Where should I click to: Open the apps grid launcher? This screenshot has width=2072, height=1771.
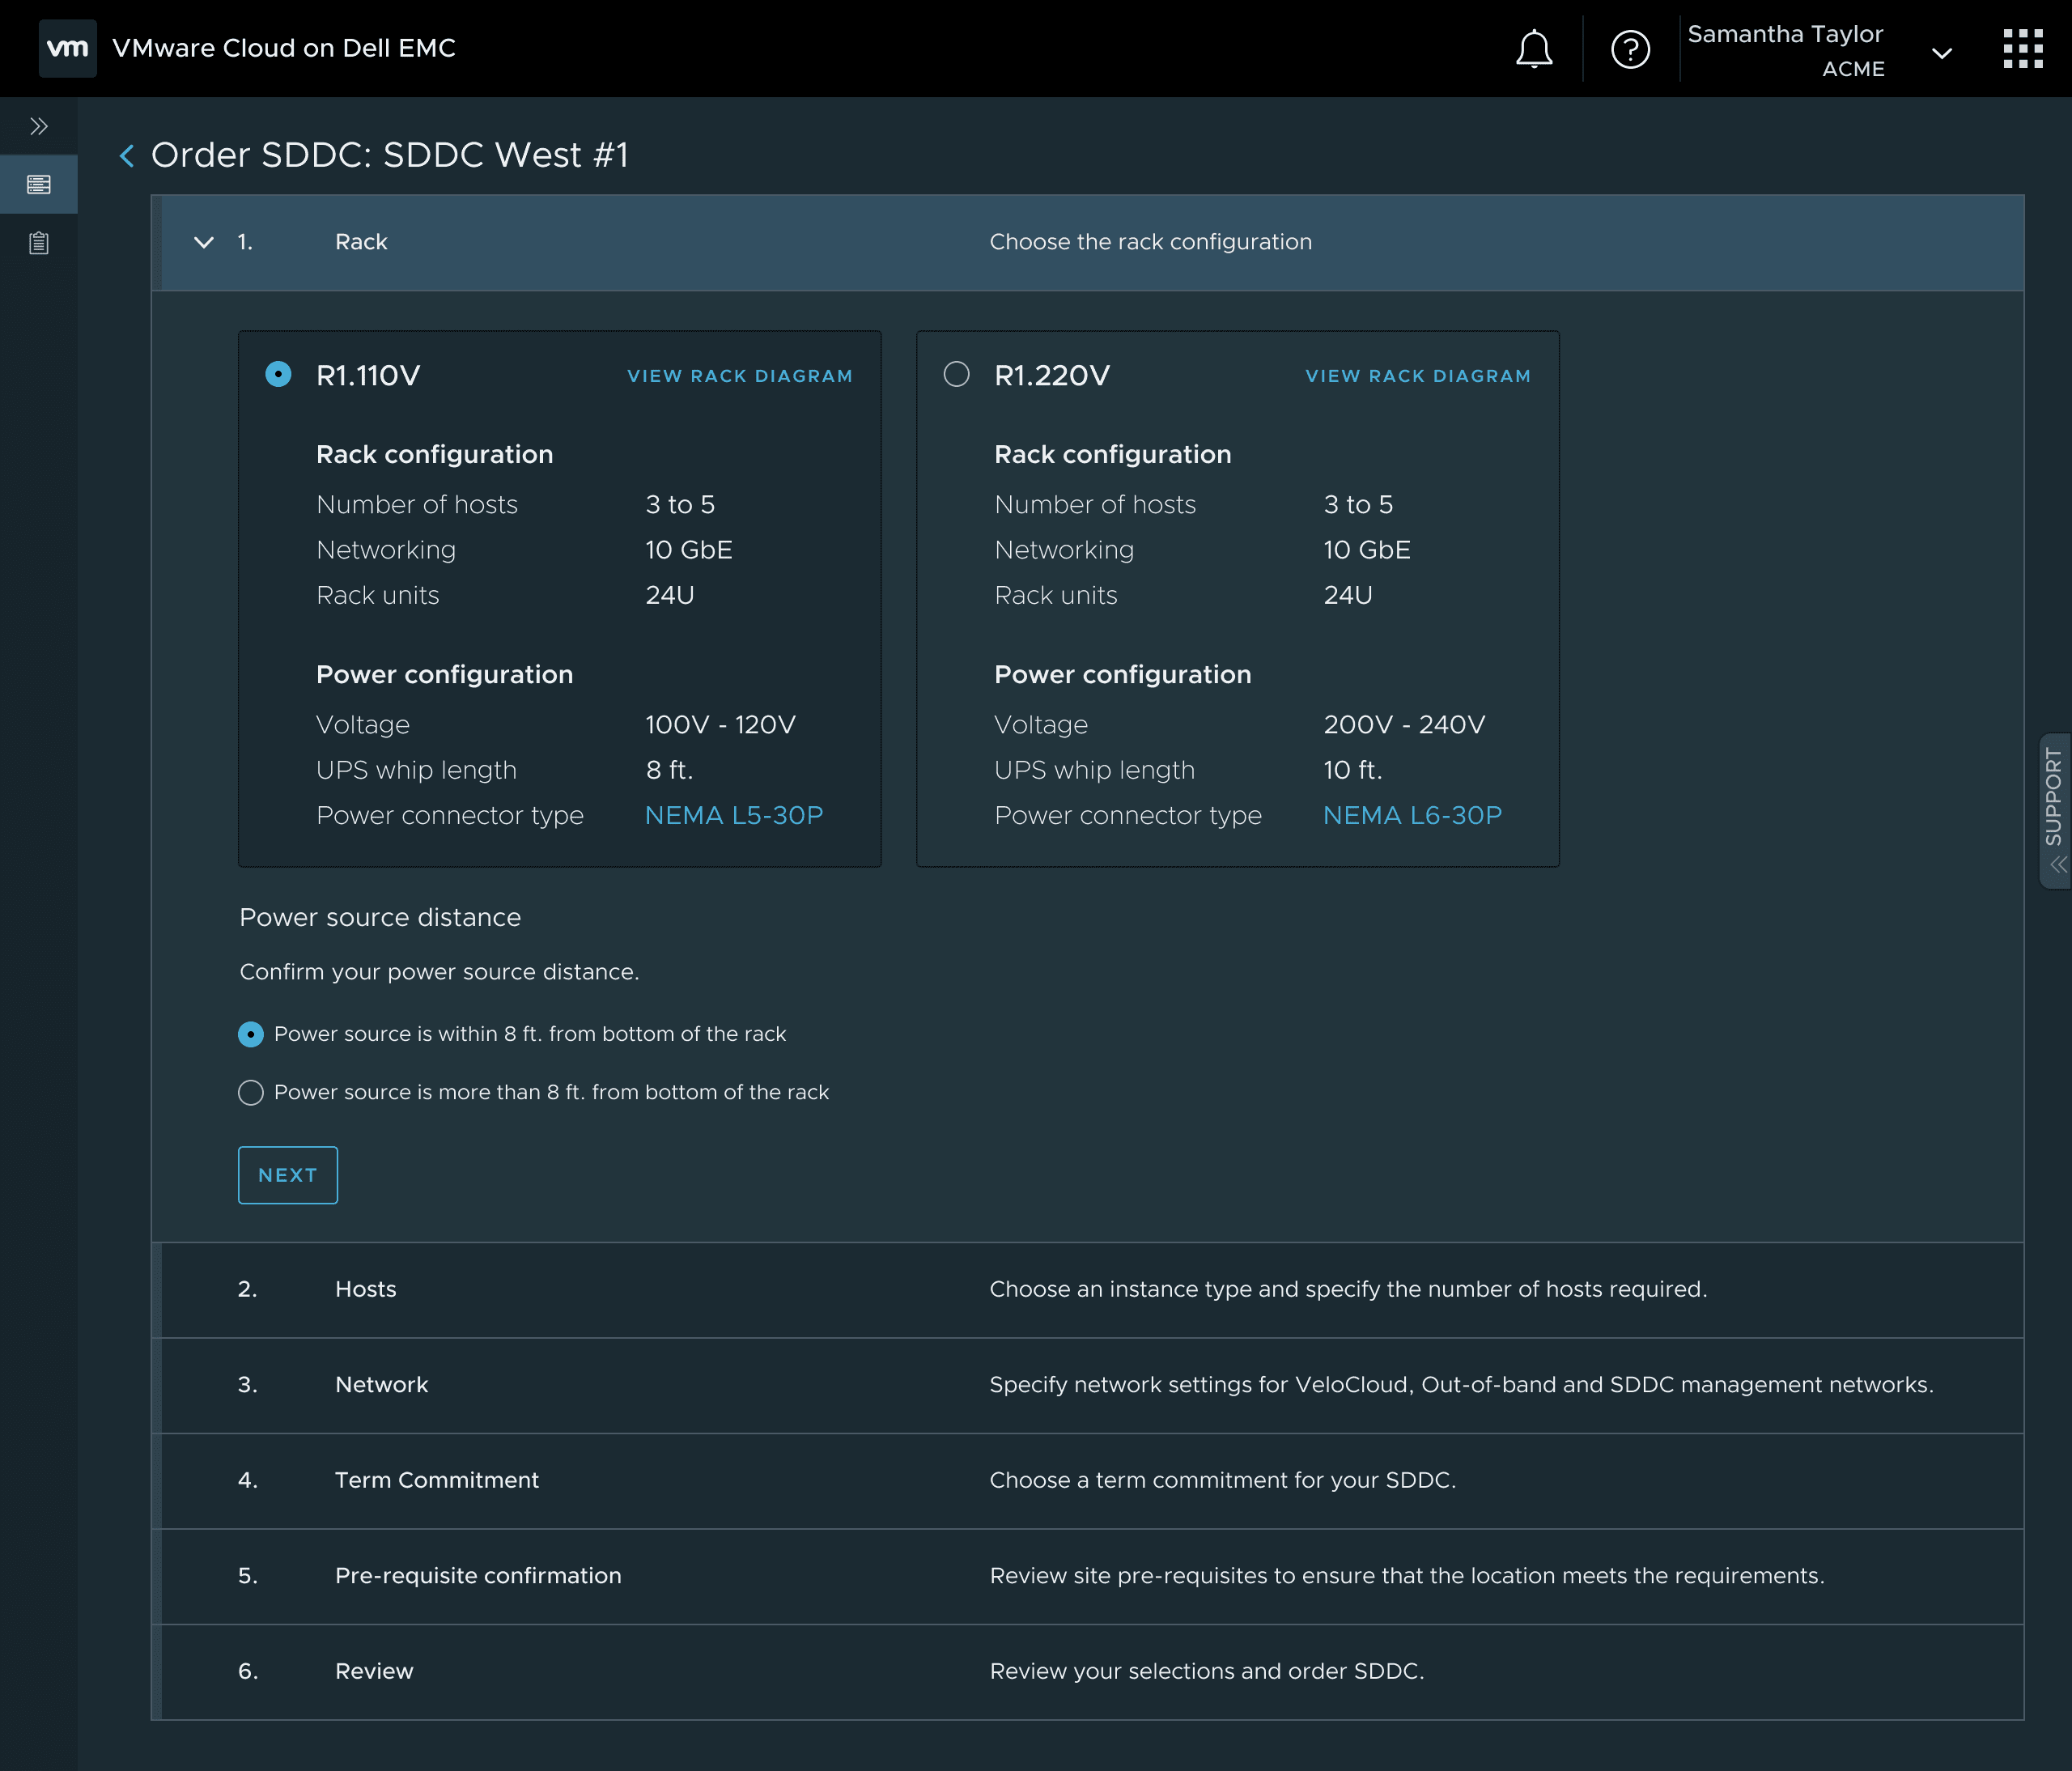coord(2022,49)
